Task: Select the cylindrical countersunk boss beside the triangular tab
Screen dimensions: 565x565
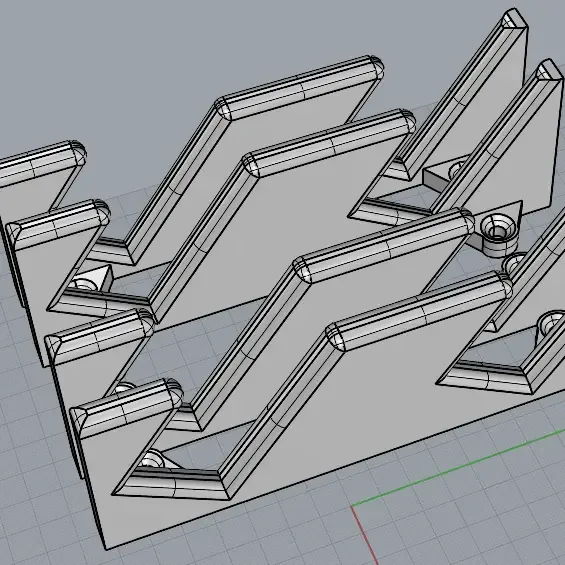Action: click(x=499, y=234)
